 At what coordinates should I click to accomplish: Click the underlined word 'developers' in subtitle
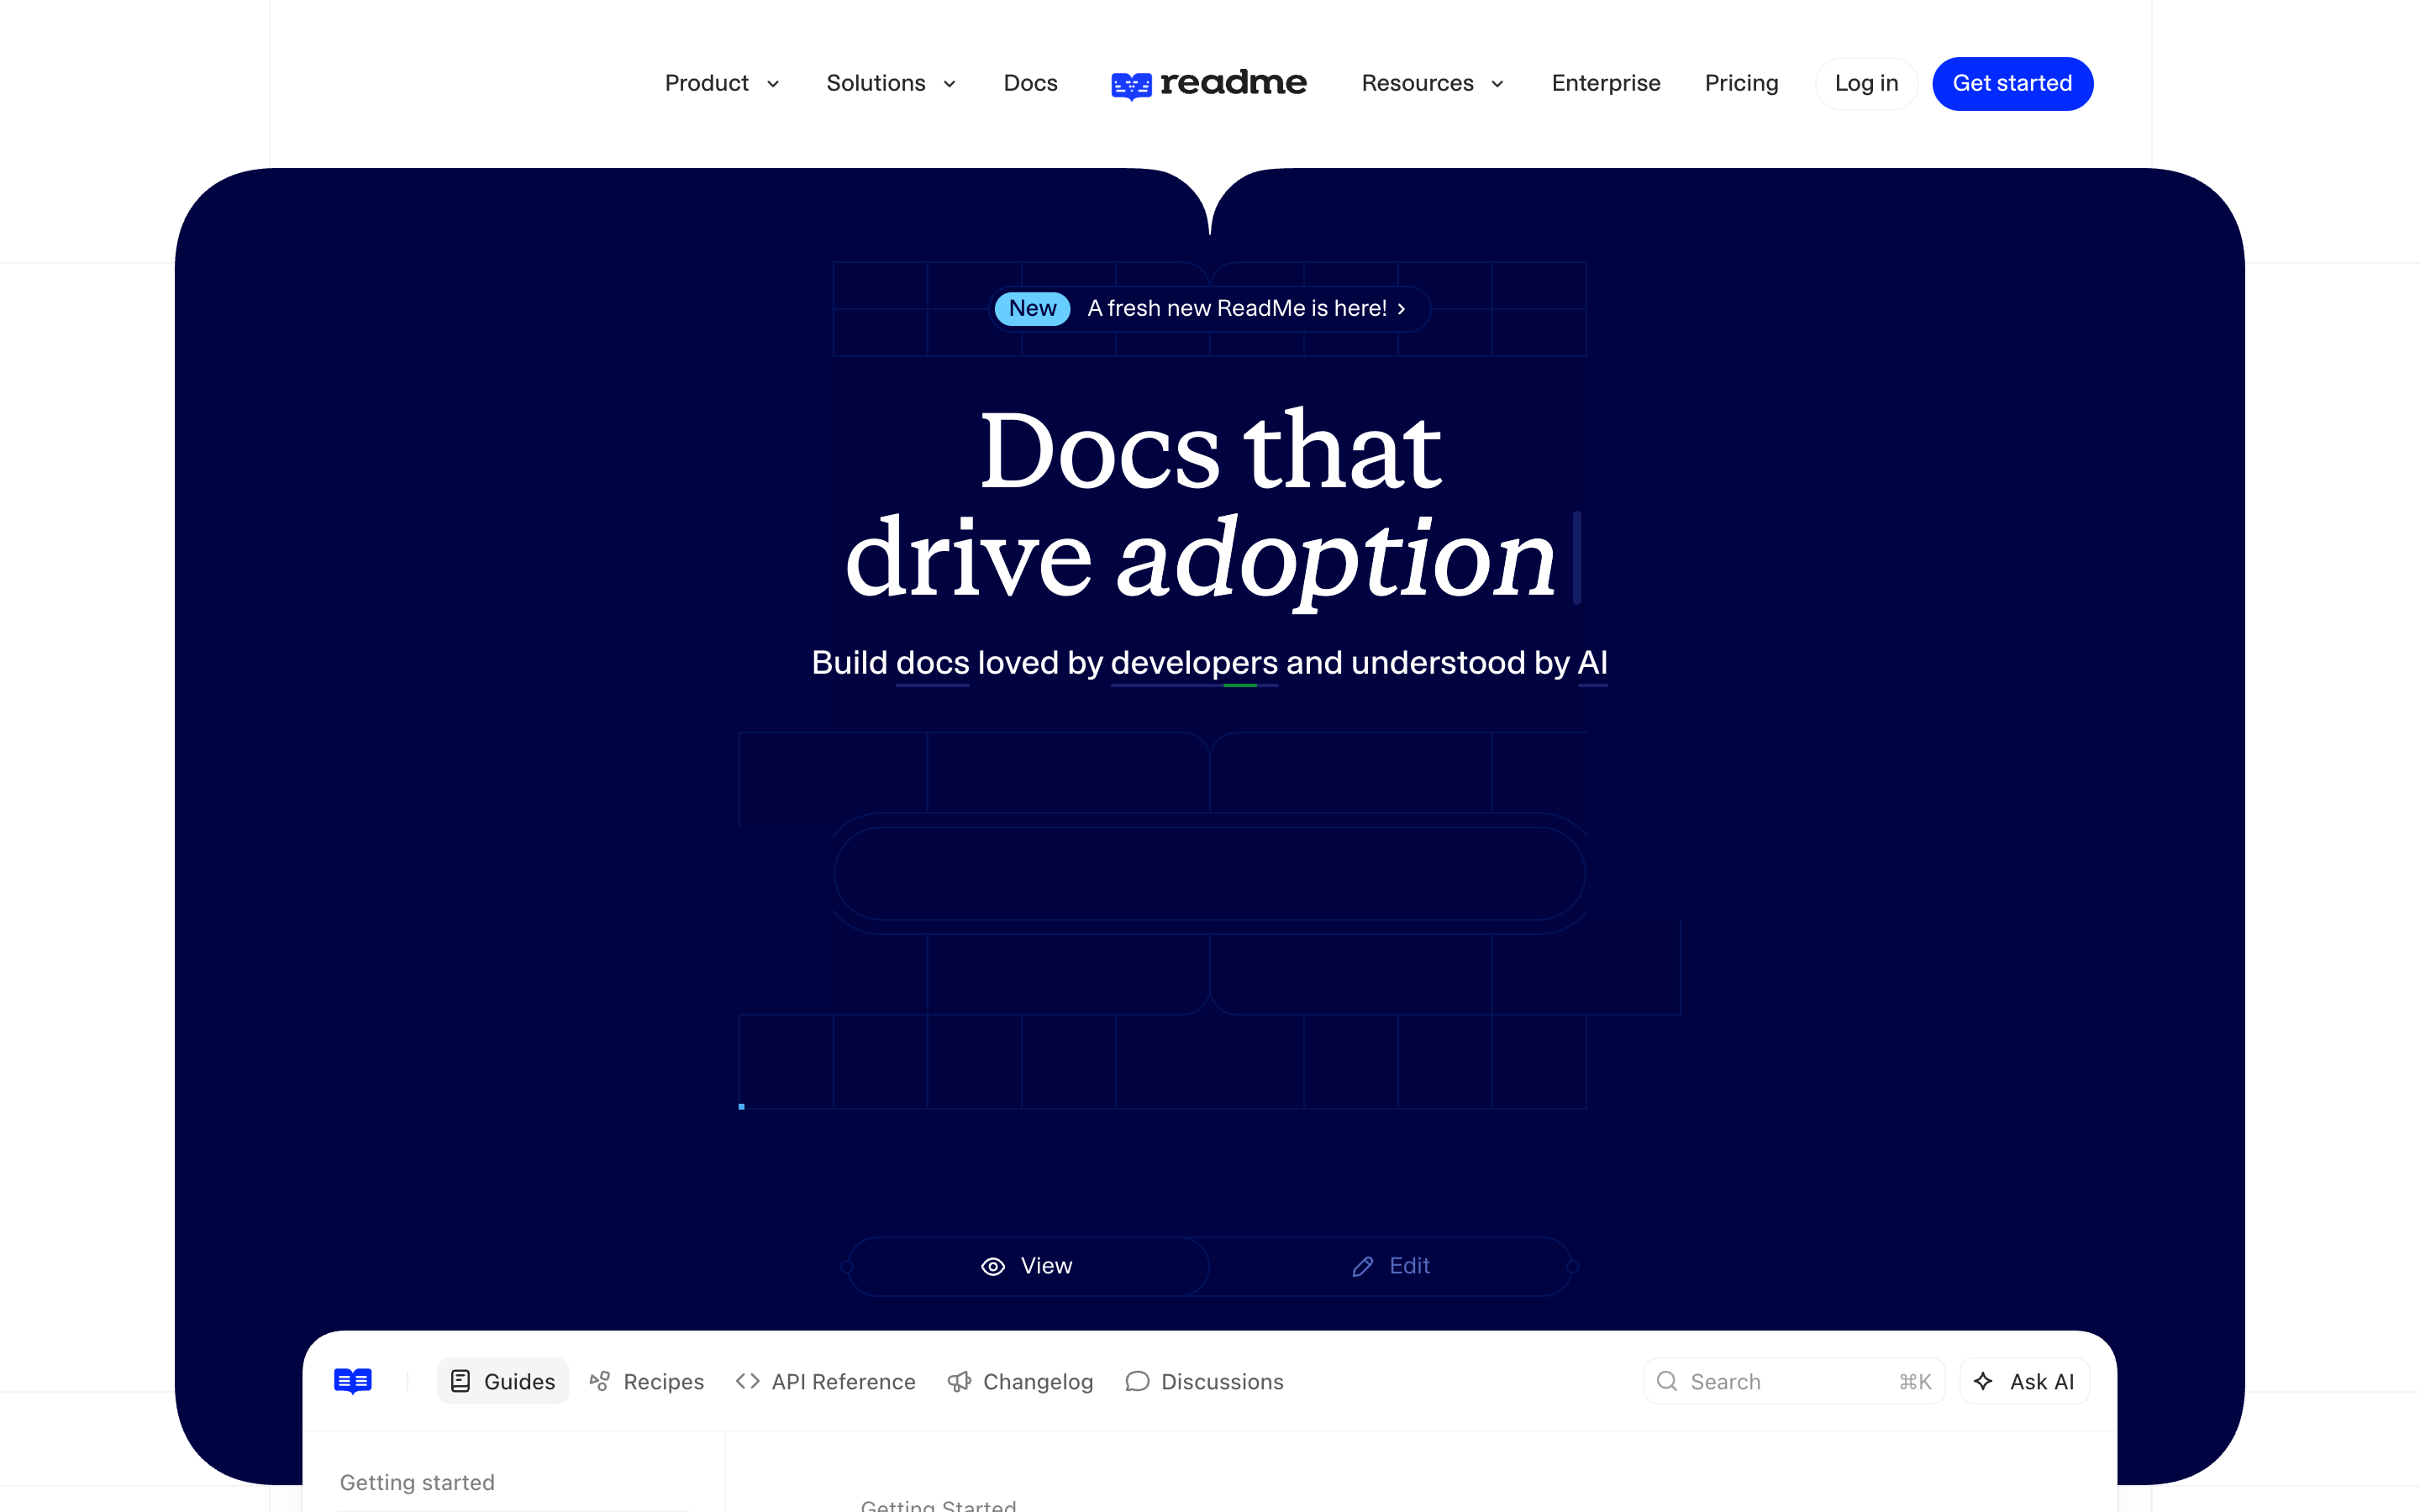pyautogui.click(x=1194, y=663)
